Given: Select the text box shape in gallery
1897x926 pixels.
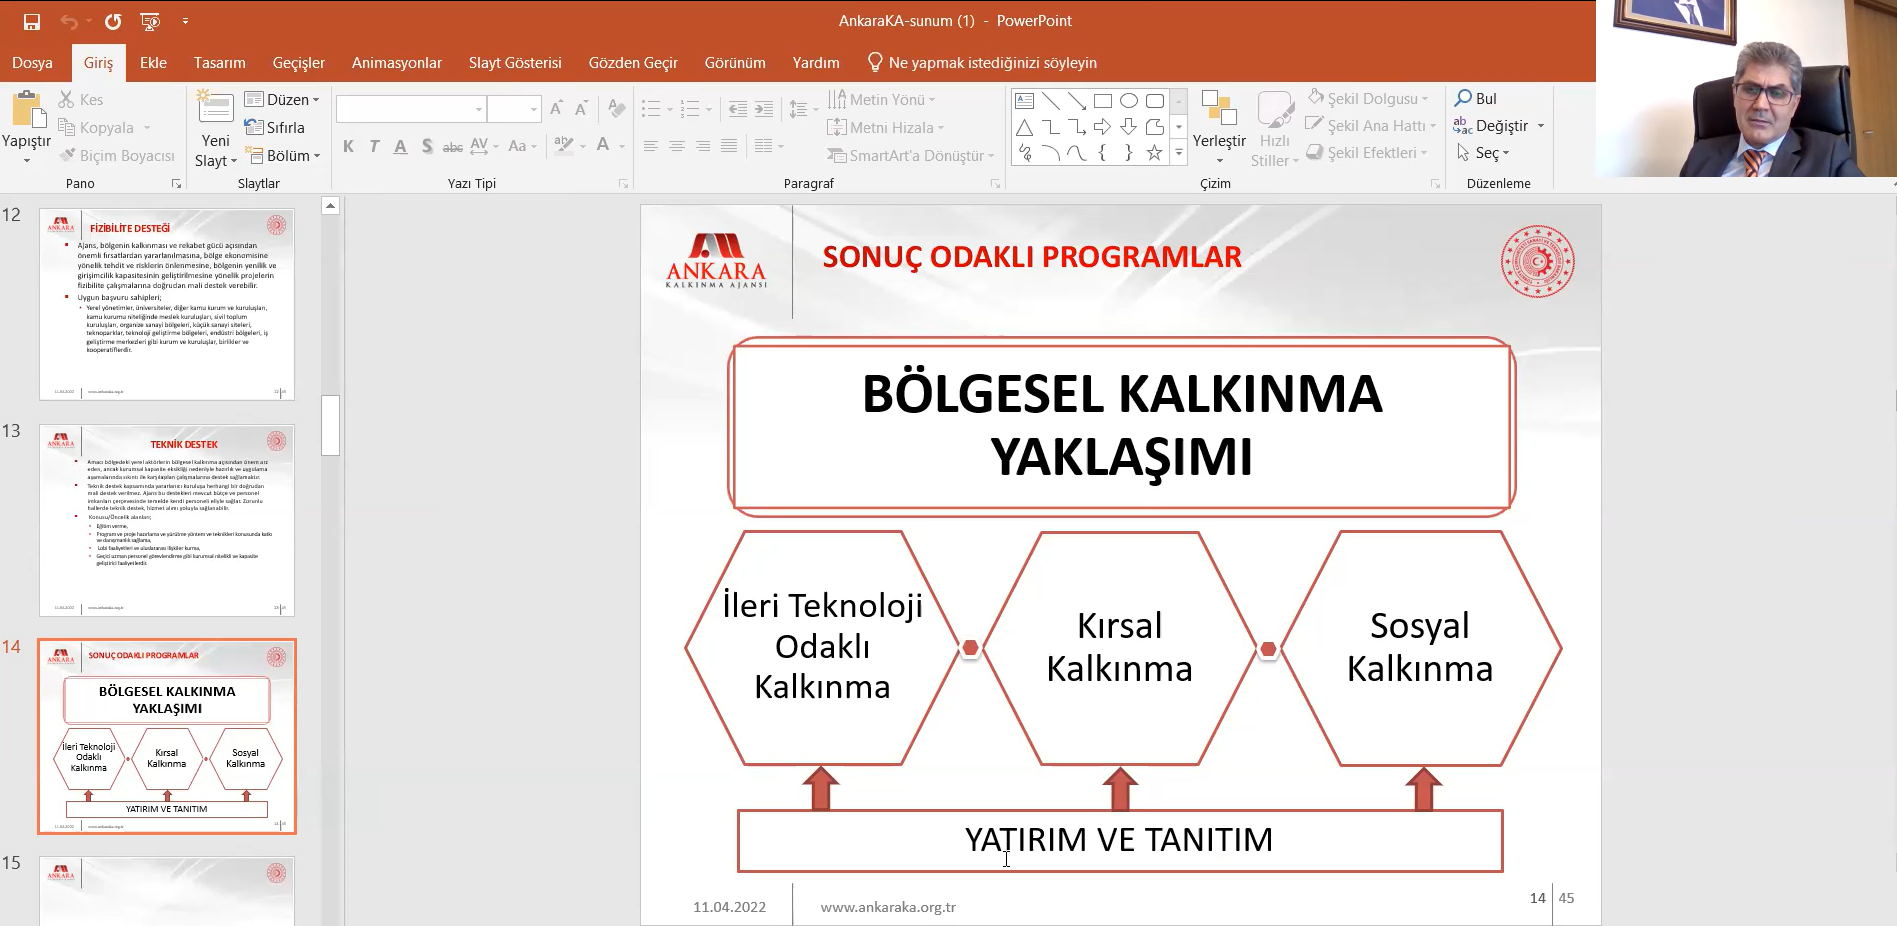Looking at the screenshot, I should [1024, 101].
